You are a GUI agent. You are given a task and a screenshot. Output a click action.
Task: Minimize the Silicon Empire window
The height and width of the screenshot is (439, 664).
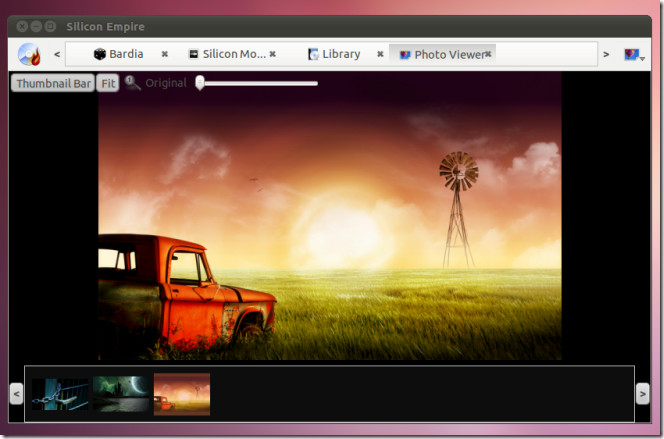(x=36, y=27)
